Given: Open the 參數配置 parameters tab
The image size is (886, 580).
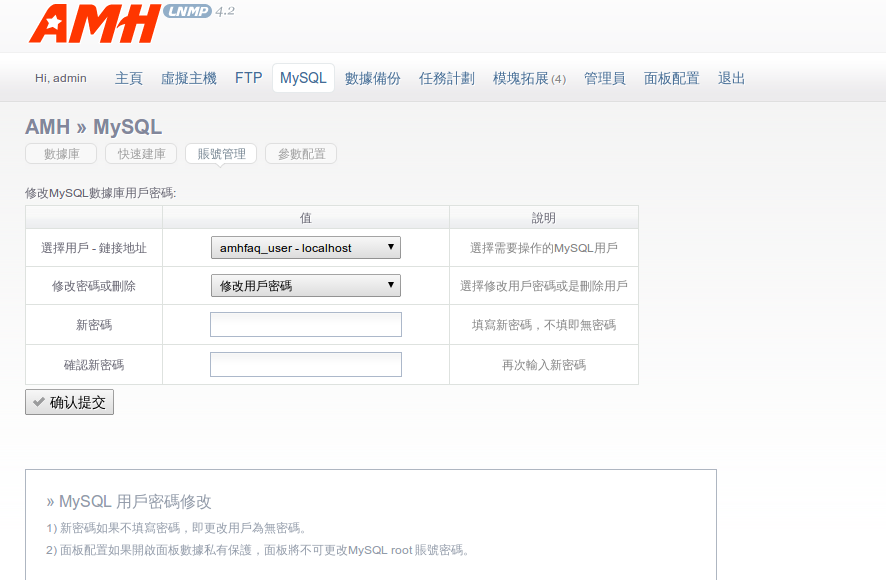Looking at the screenshot, I should (301, 154).
